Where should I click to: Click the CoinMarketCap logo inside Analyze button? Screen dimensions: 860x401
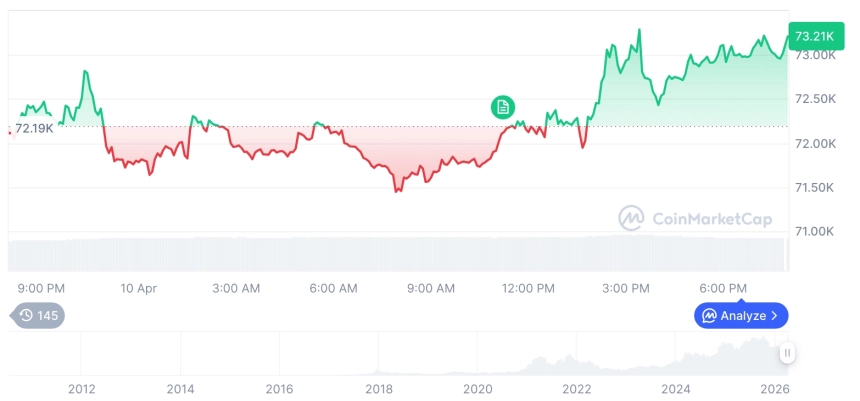click(x=709, y=316)
